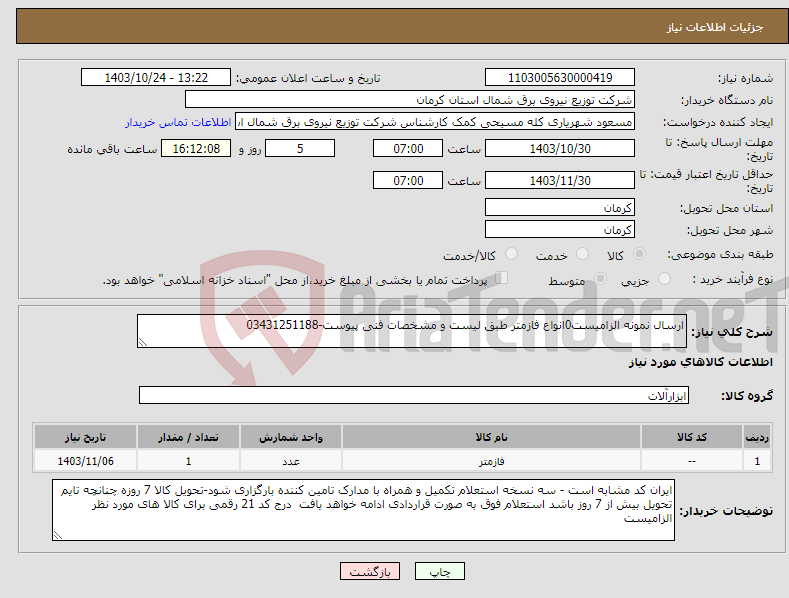Image resolution: width=789 pixels, height=598 pixels.
Task: Click the delivery province field کرمان
Action: (560, 207)
